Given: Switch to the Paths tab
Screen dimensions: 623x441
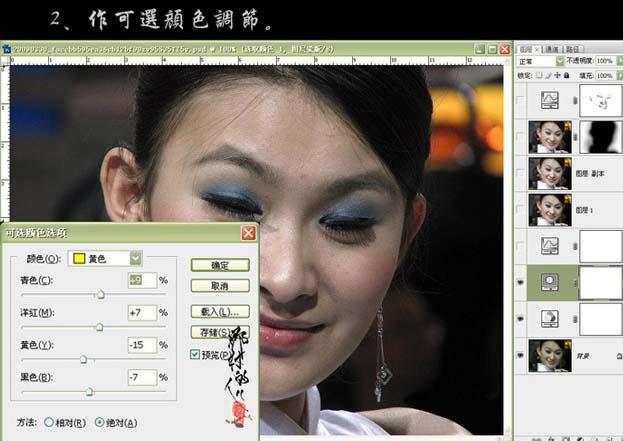Looking at the screenshot, I should pyautogui.click(x=573, y=47).
